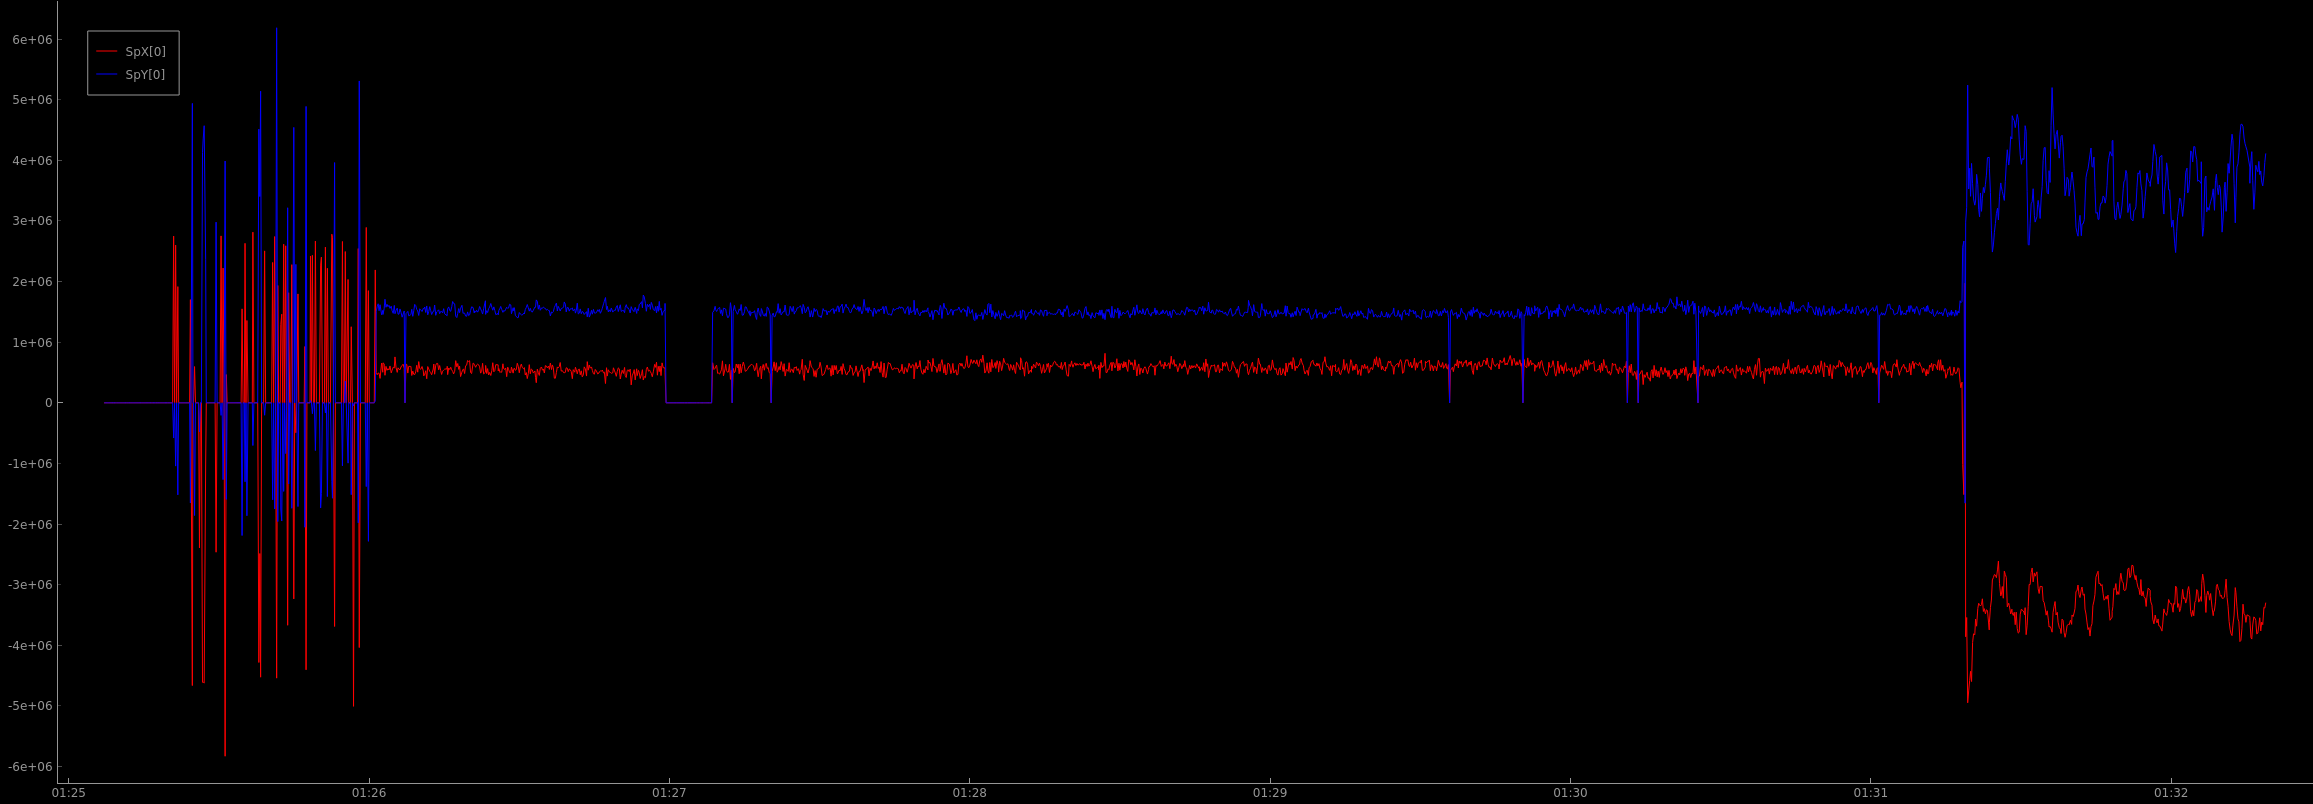Select the 0 value on y-axis

coord(48,403)
